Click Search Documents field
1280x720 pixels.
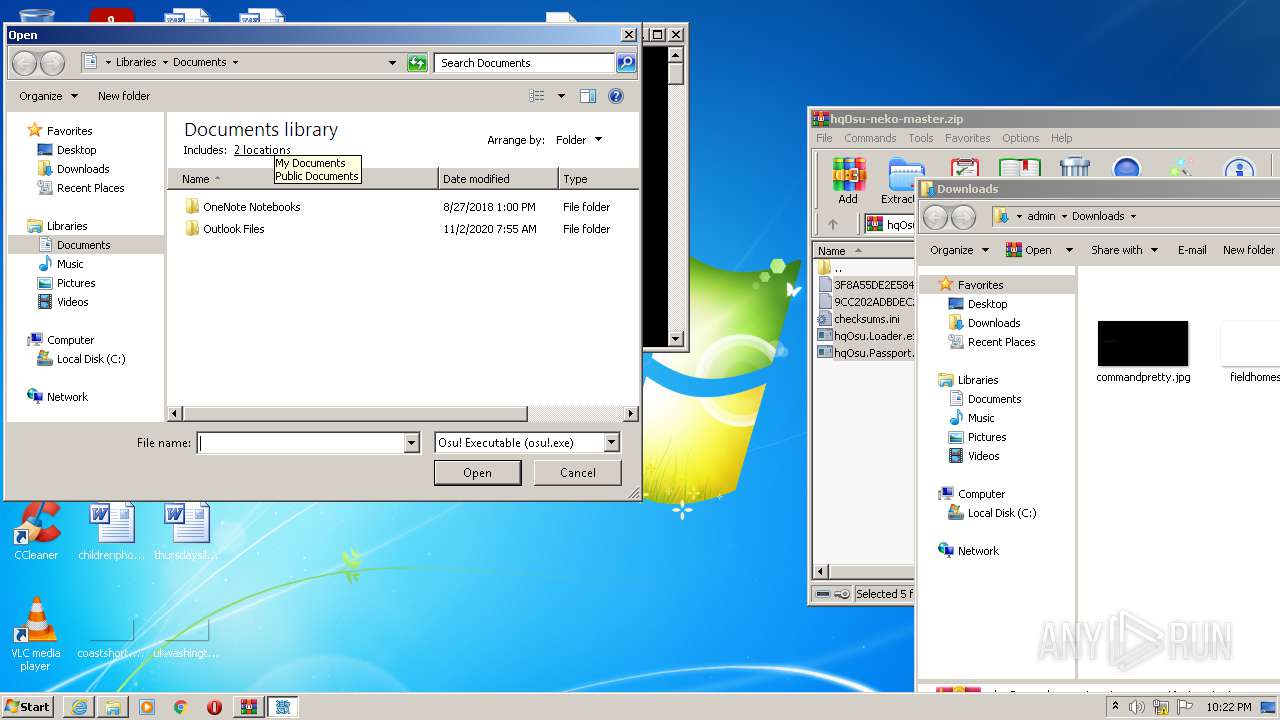click(525, 63)
